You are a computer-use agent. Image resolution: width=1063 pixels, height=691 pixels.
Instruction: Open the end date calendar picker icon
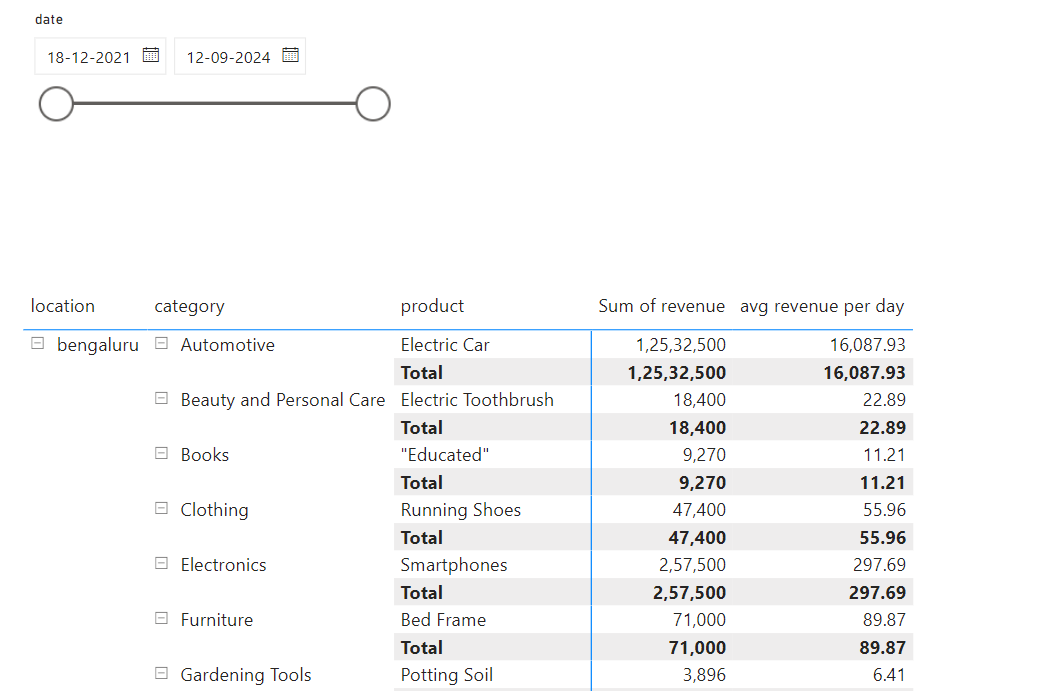pyautogui.click(x=290, y=55)
